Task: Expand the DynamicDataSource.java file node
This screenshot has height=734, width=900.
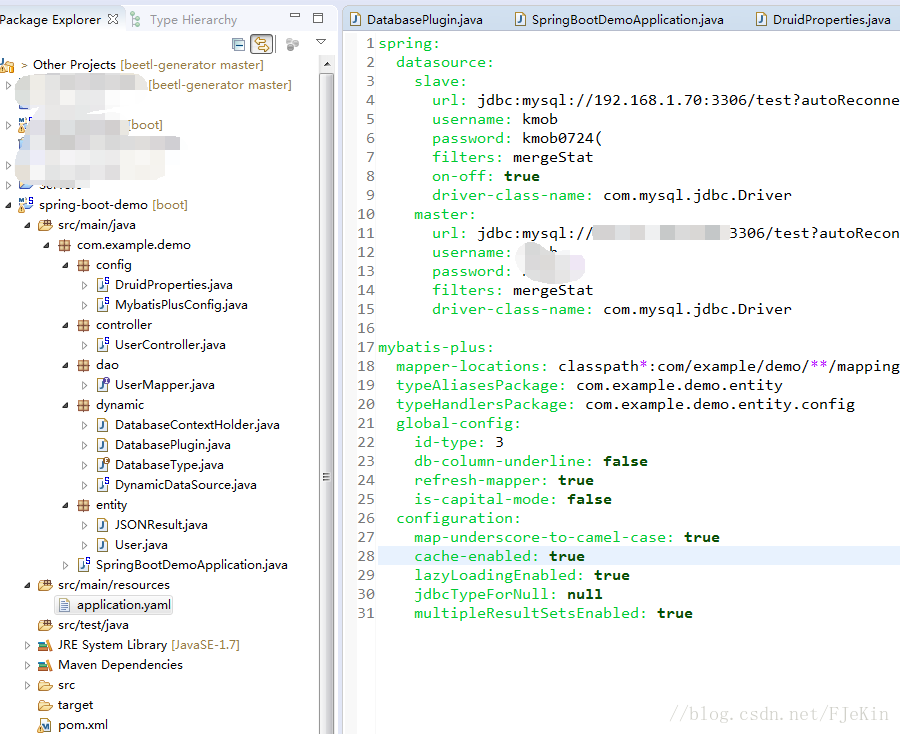Action: tap(84, 486)
